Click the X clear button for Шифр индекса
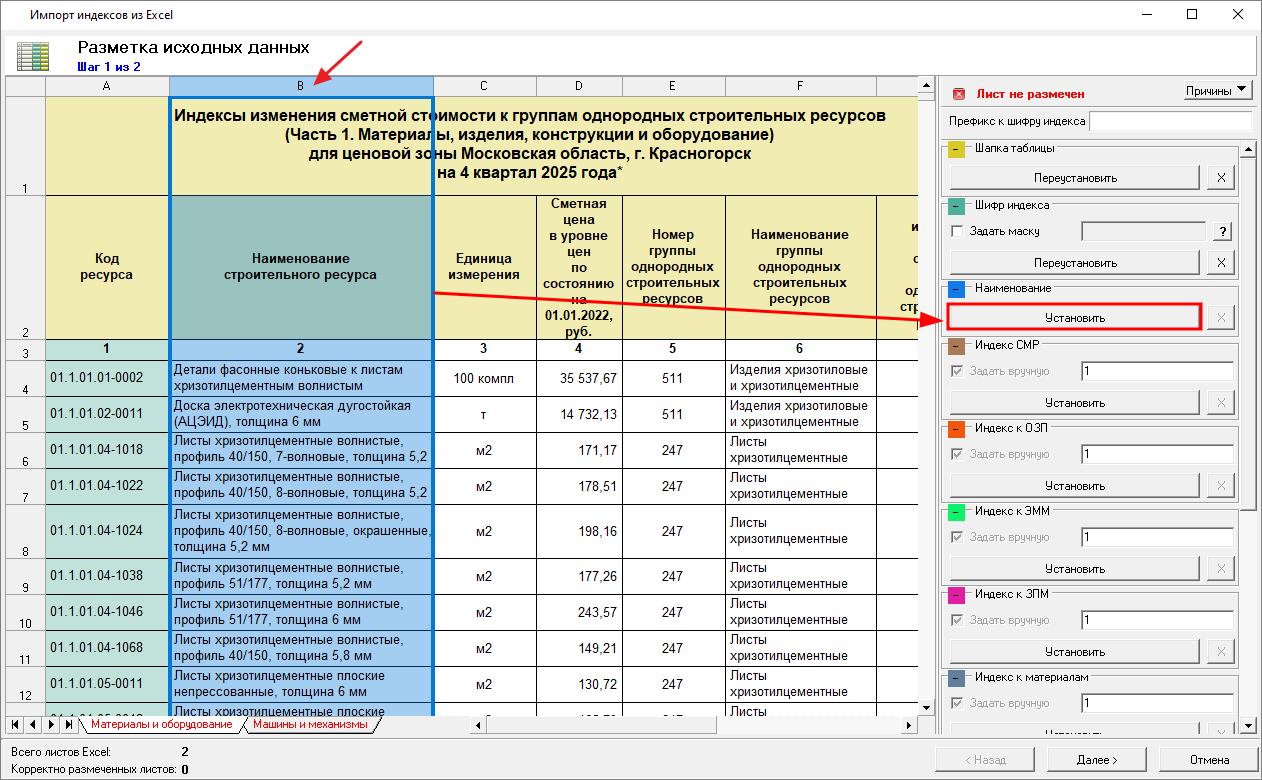The height and width of the screenshot is (780, 1262). tap(1221, 263)
